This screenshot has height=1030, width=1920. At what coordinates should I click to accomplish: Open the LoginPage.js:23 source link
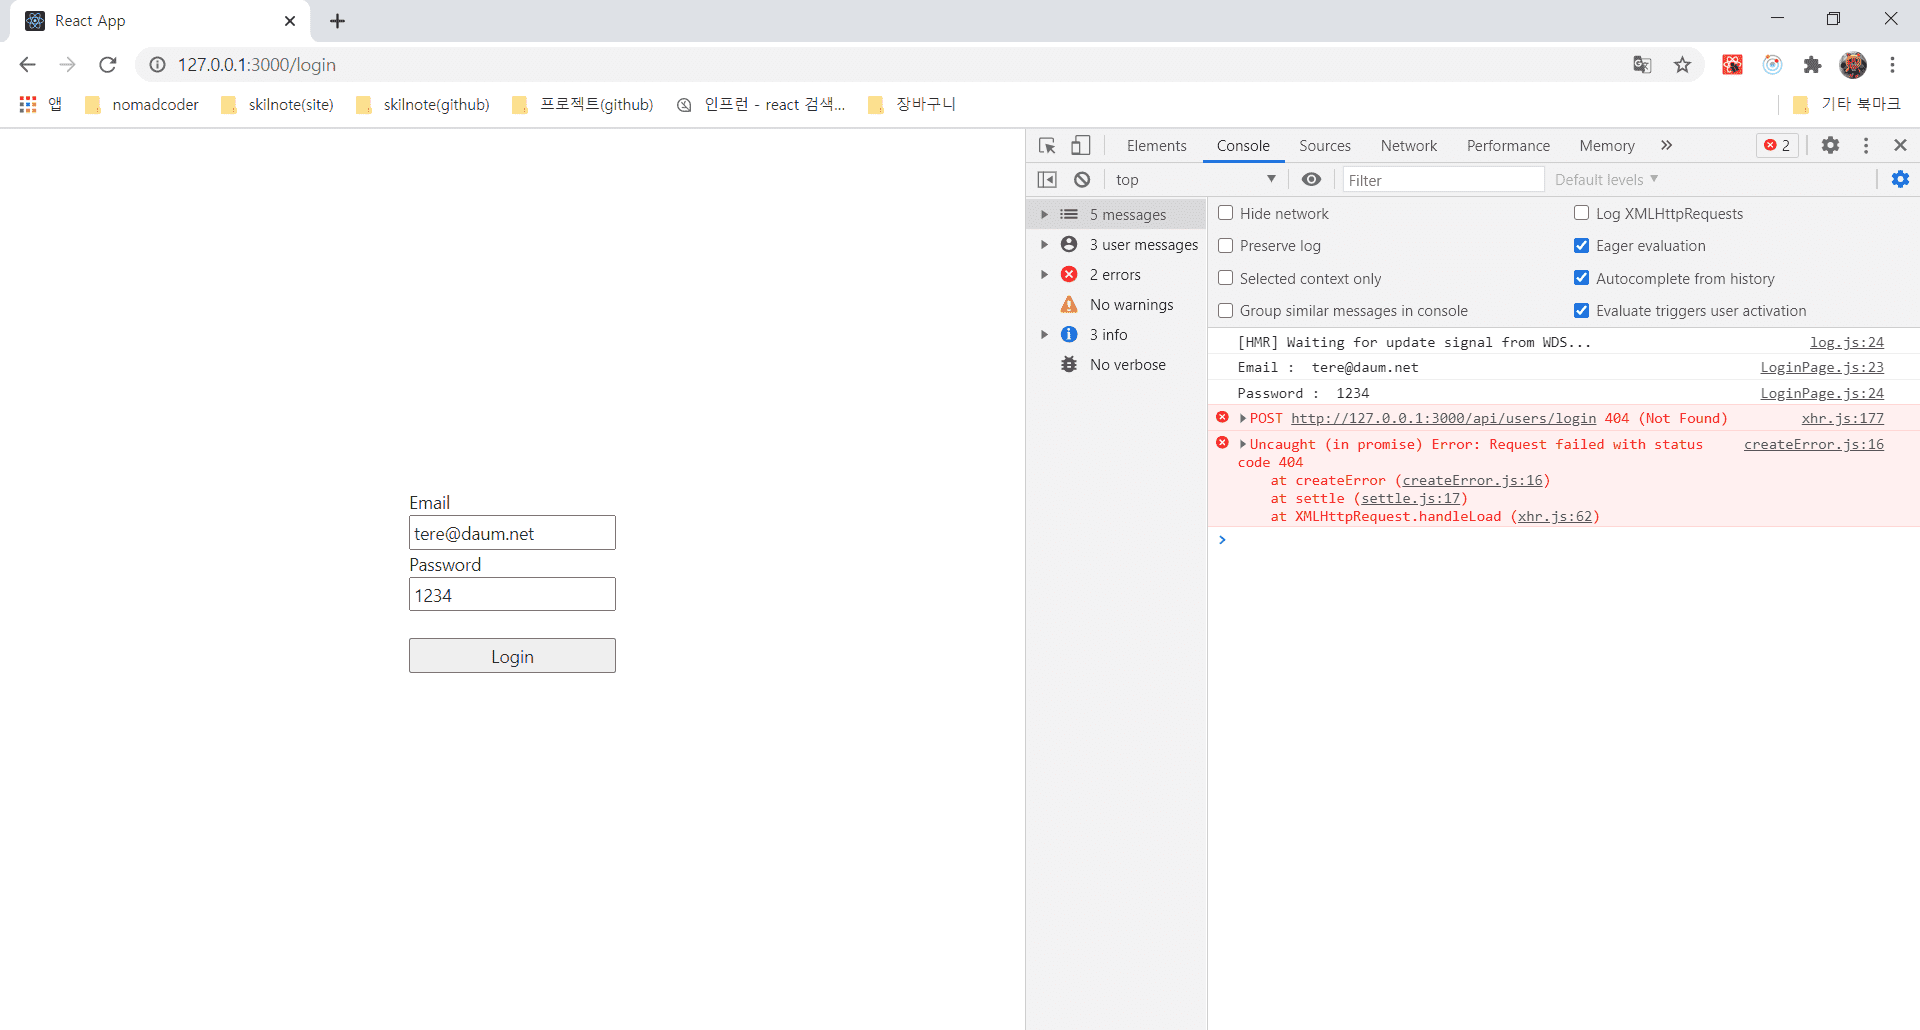click(x=1821, y=368)
